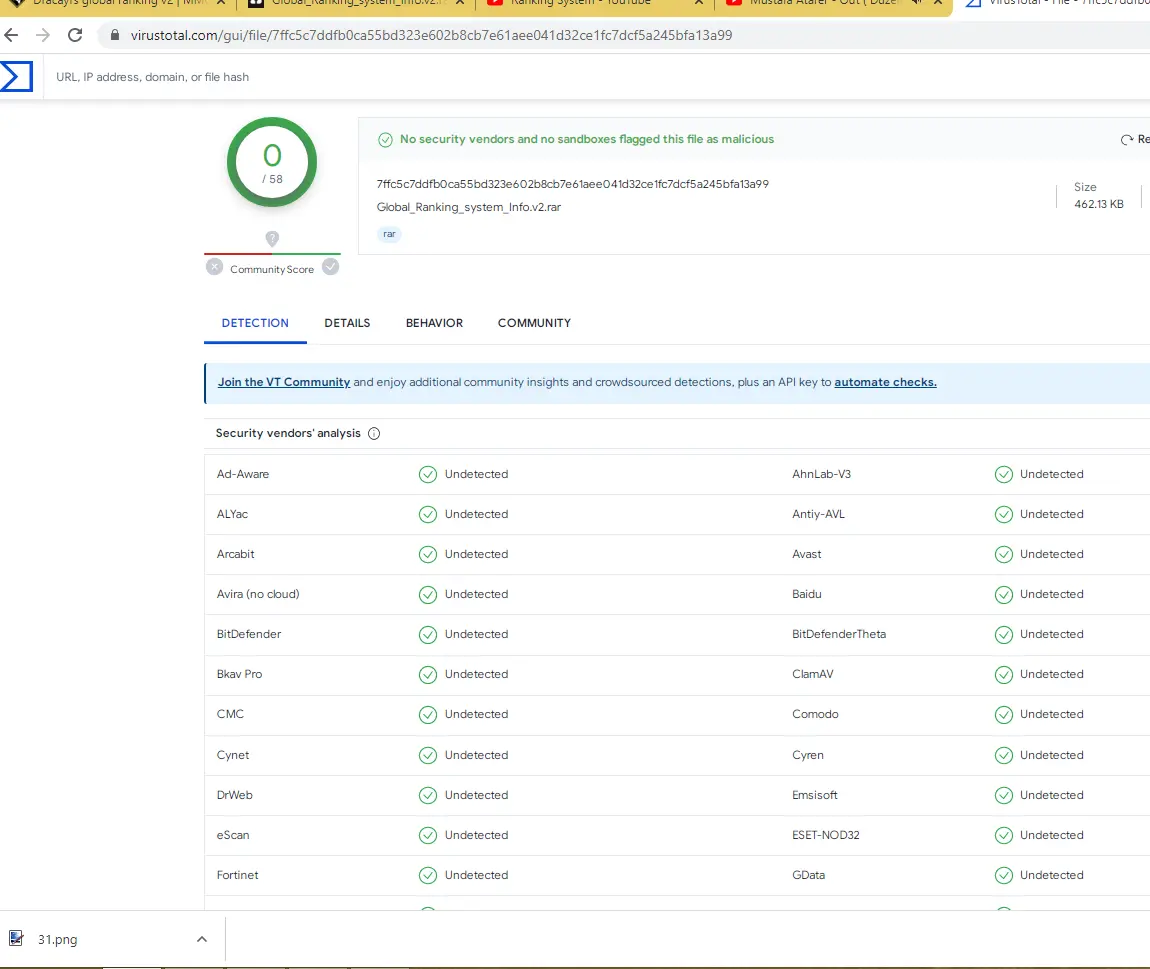This screenshot has height=969, width=1150.
Task: Click the ESET-NOD32 Undetected check icon
Action: [1003, 835]
